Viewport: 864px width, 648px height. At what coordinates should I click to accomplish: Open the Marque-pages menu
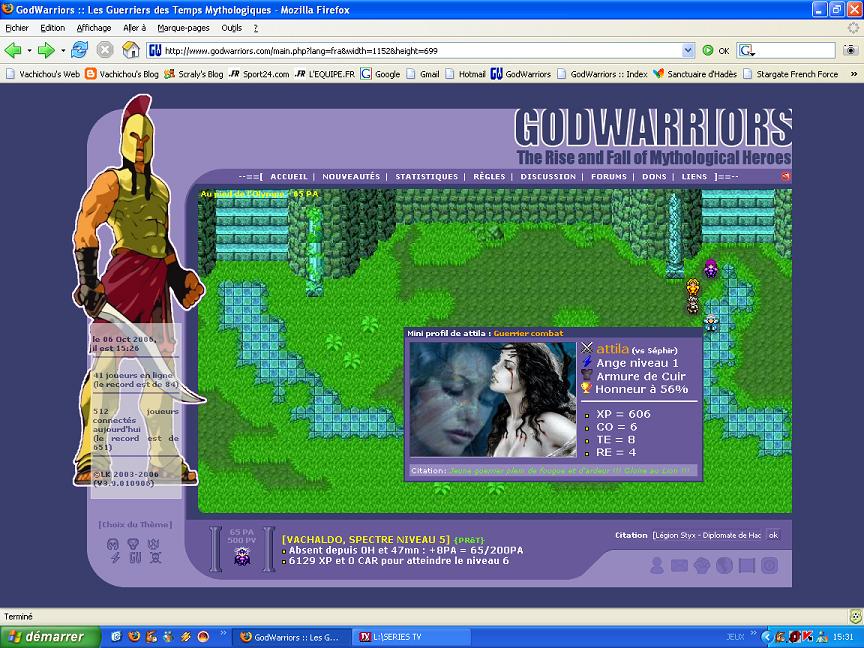click(183, 28)
